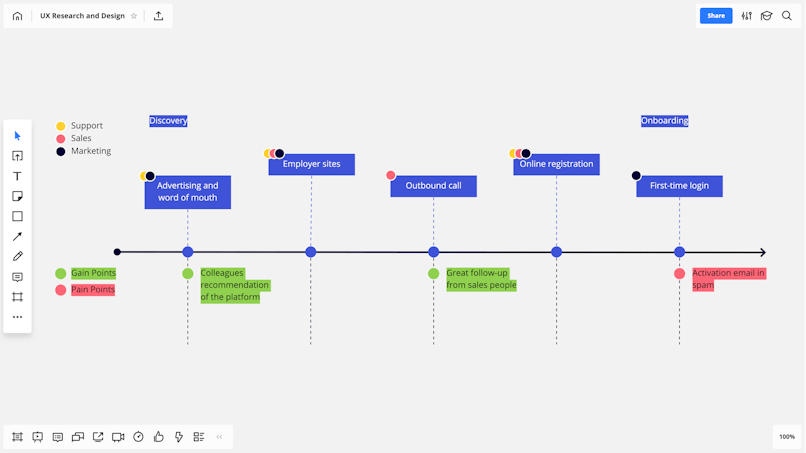The height and width of the screenshot is (453, 806).
Task: Click the dark dot on First-time login box
Action: (x=636, y=175)
